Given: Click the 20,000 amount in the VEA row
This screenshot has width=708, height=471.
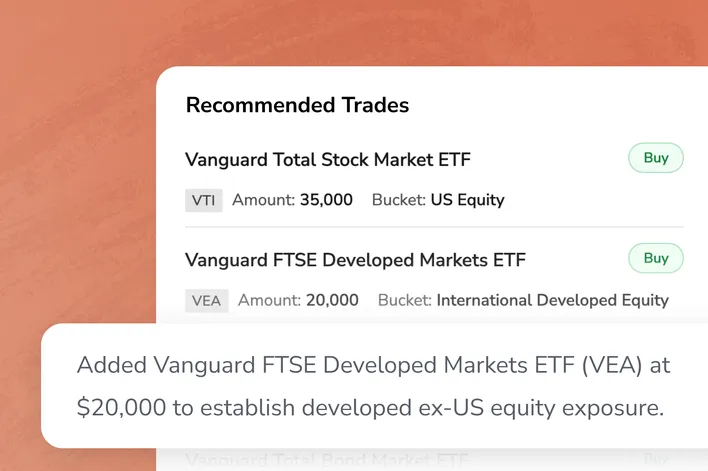Looking at the screenshot, I should point(332,300).
